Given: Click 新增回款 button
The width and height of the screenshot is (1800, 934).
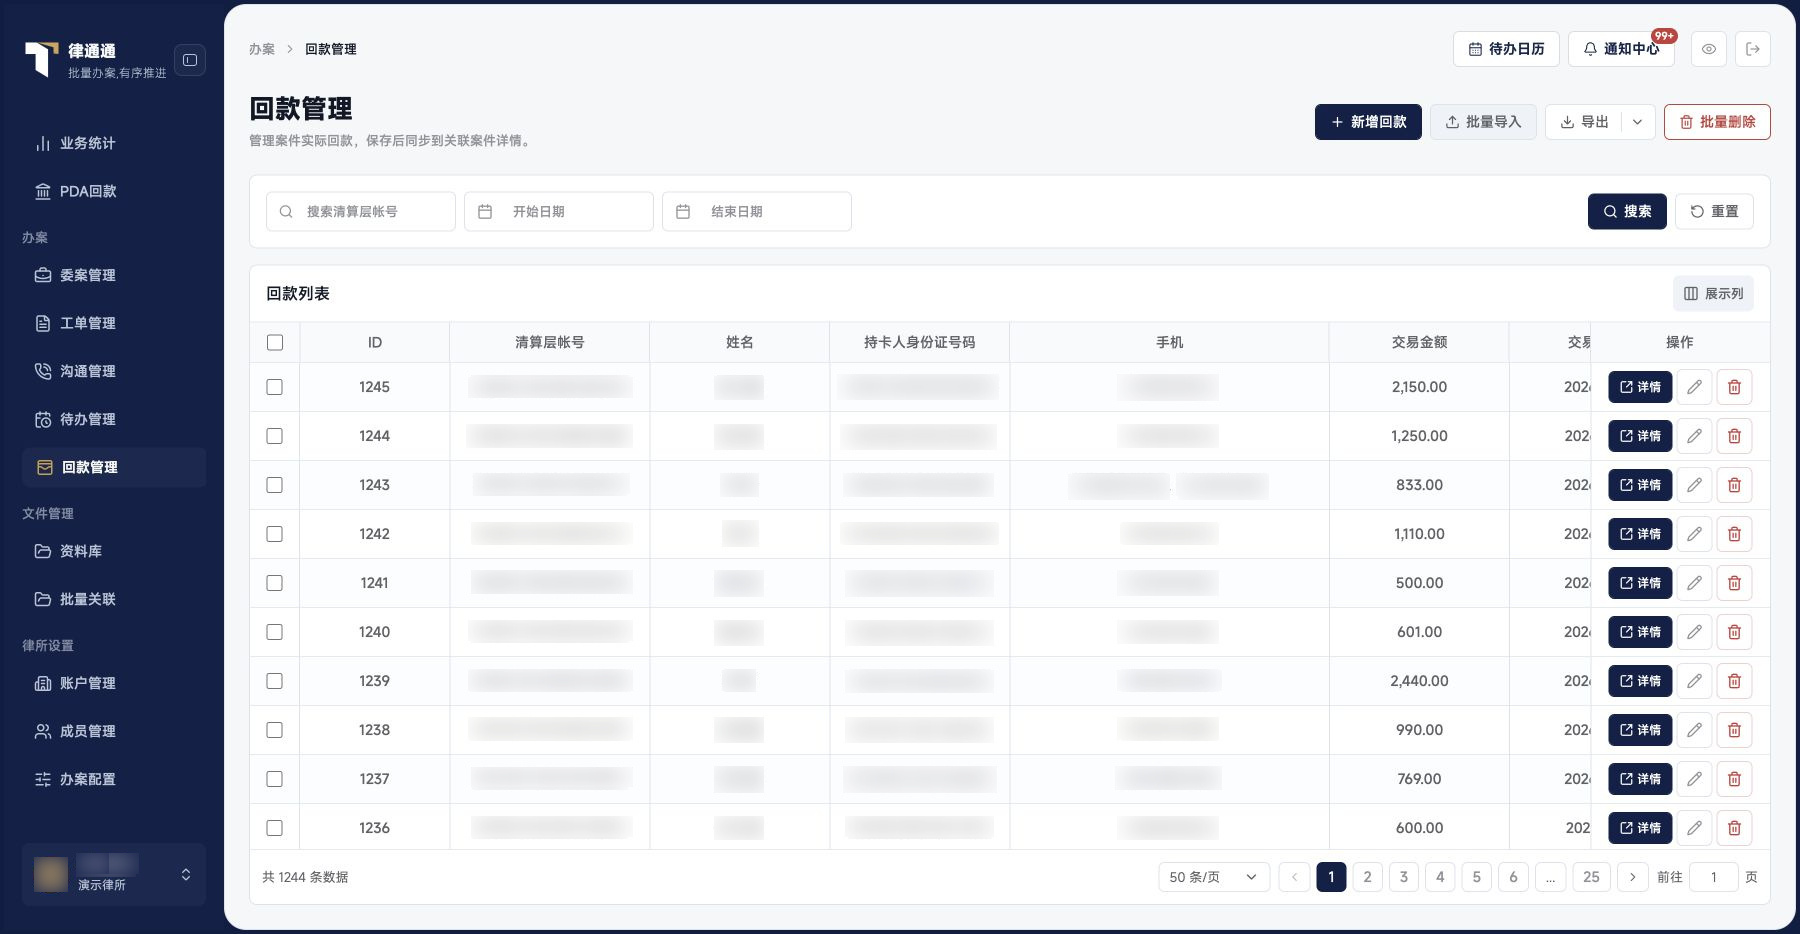Looking at the screenshot, I should tap(1368, 122).
